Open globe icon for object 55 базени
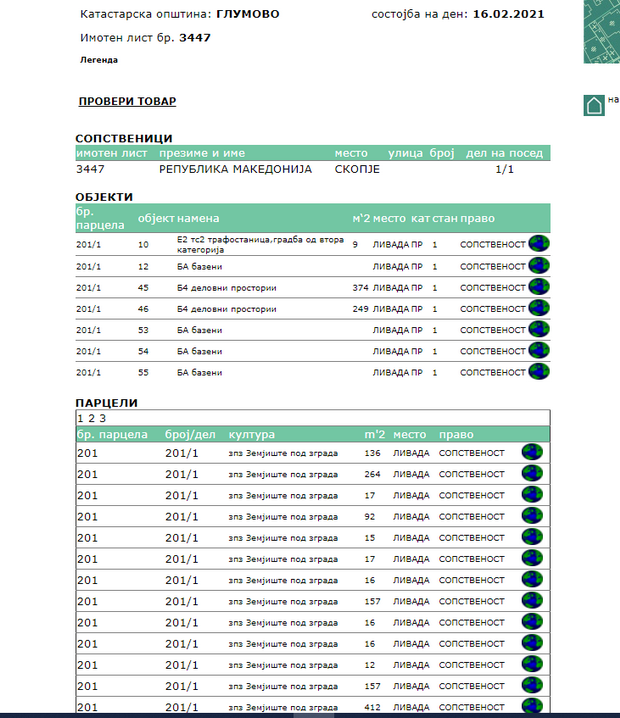620x718 pixels. [539, 371]
